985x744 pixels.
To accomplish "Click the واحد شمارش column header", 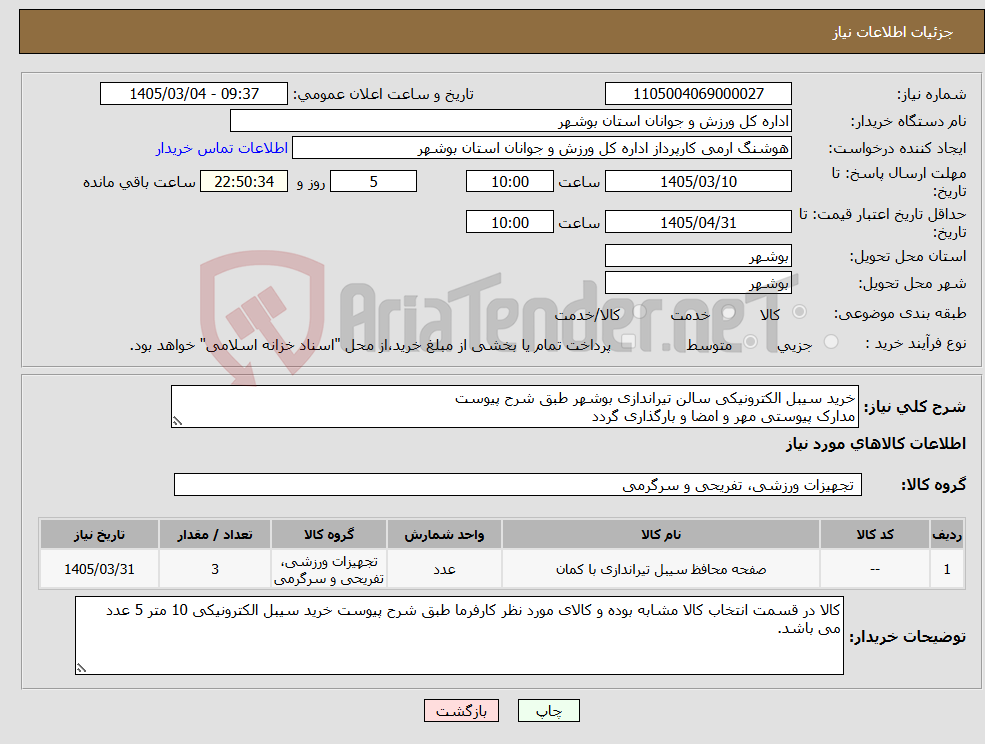I will click(x=444, y=534).
